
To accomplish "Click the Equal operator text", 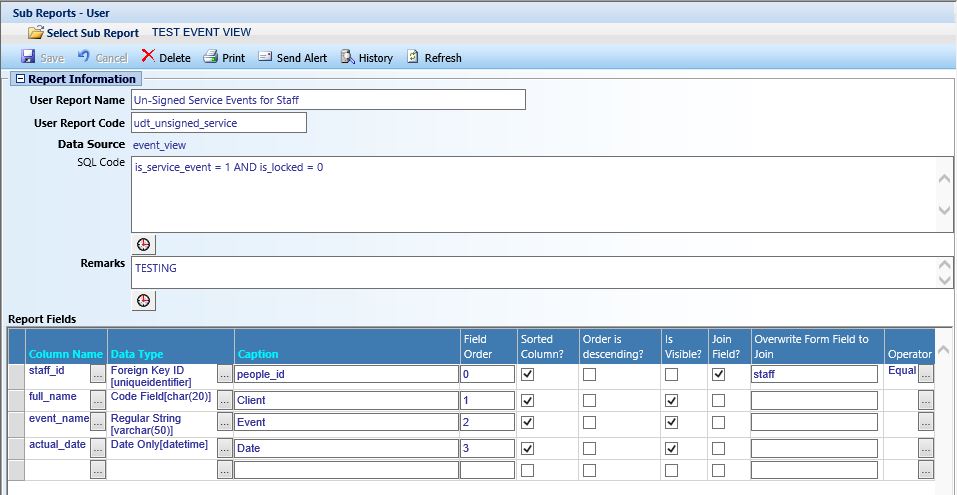I will coord(902,370).
